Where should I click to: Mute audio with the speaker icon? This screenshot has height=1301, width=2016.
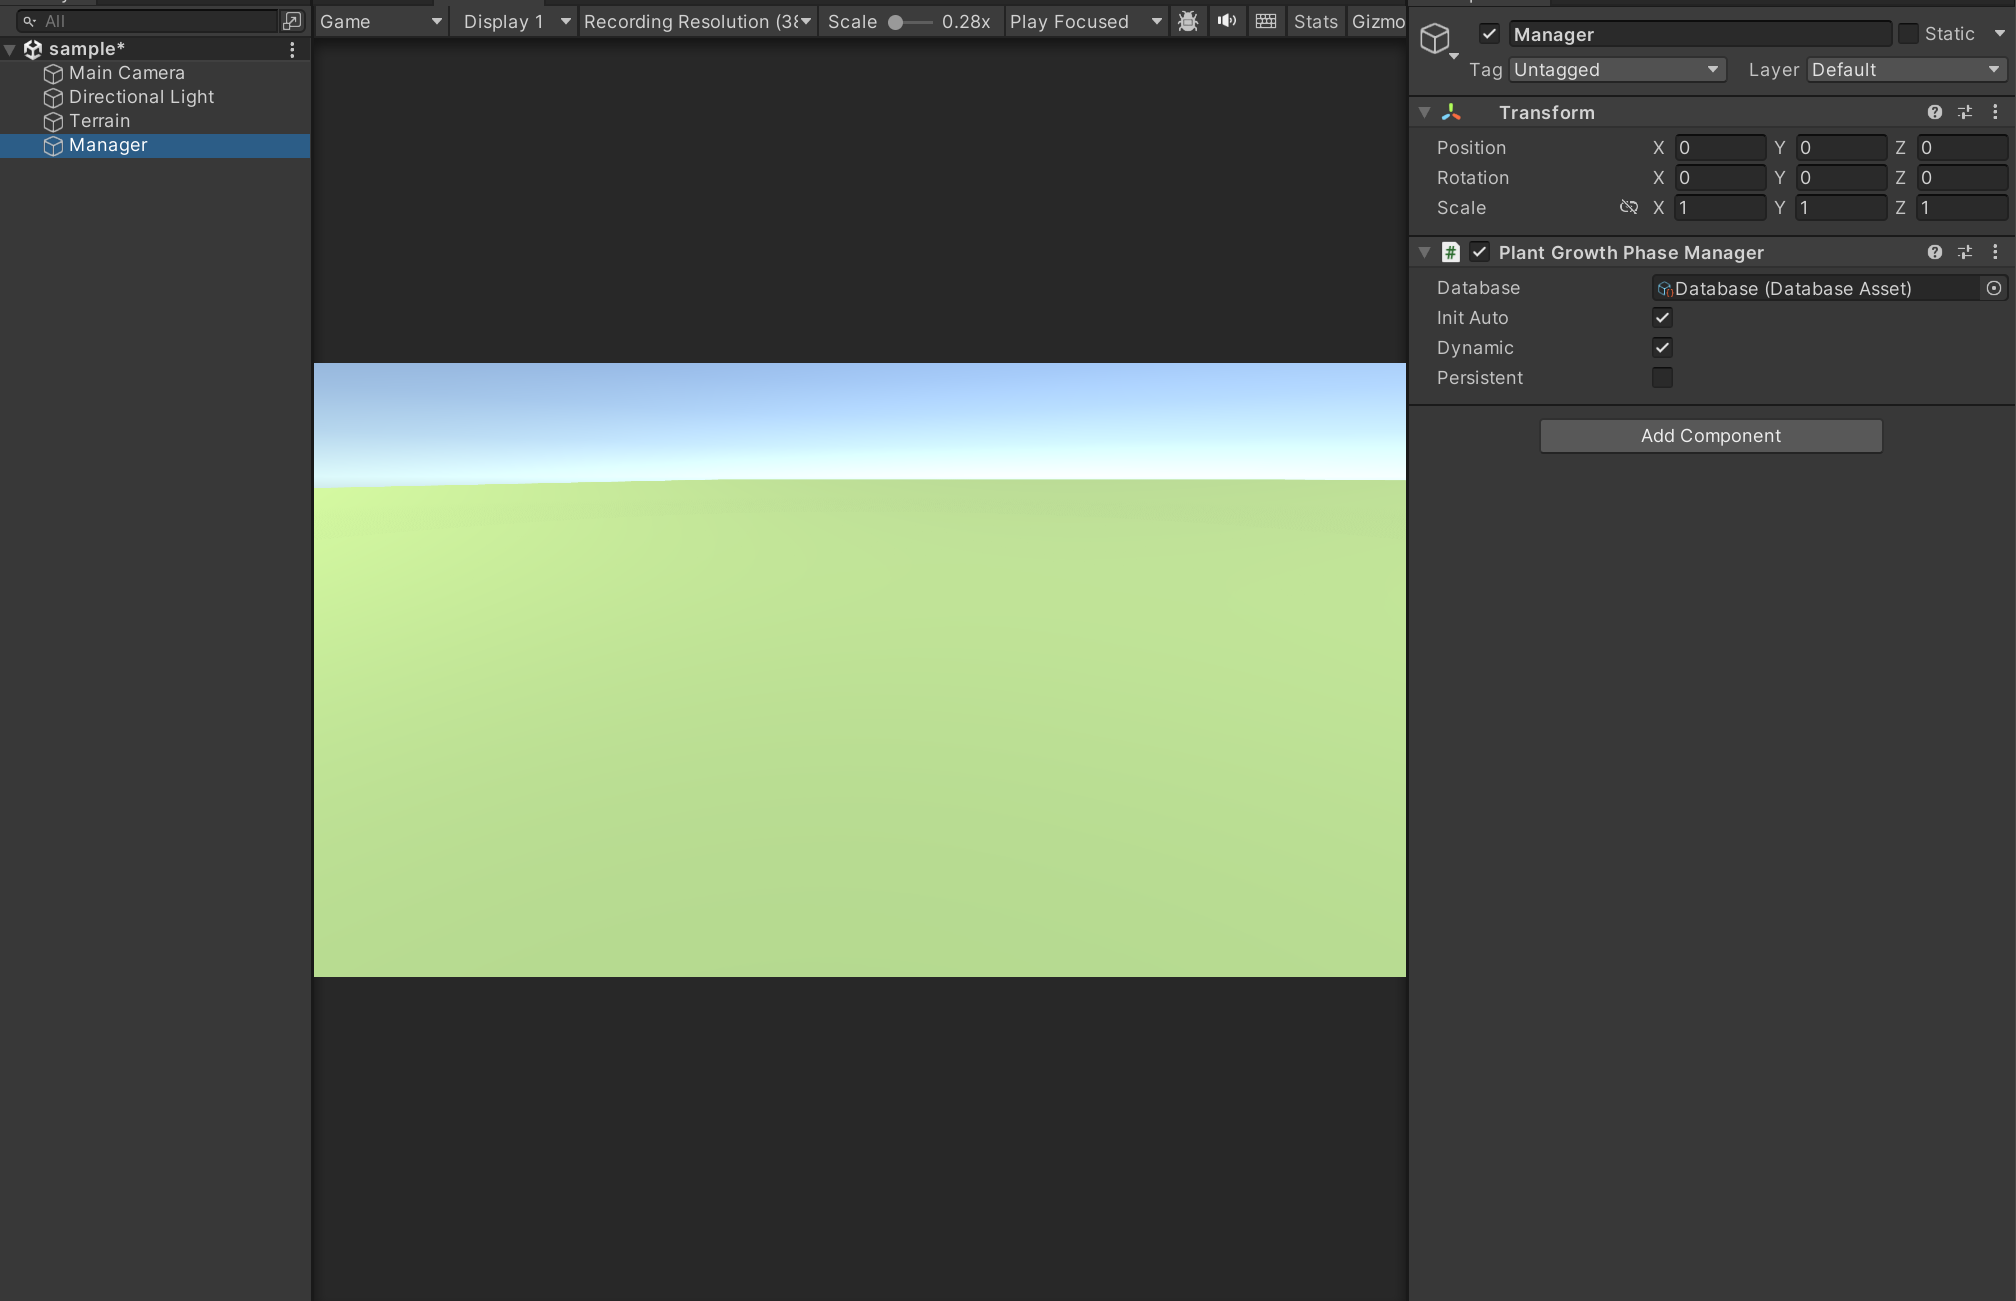point(1227,21)
